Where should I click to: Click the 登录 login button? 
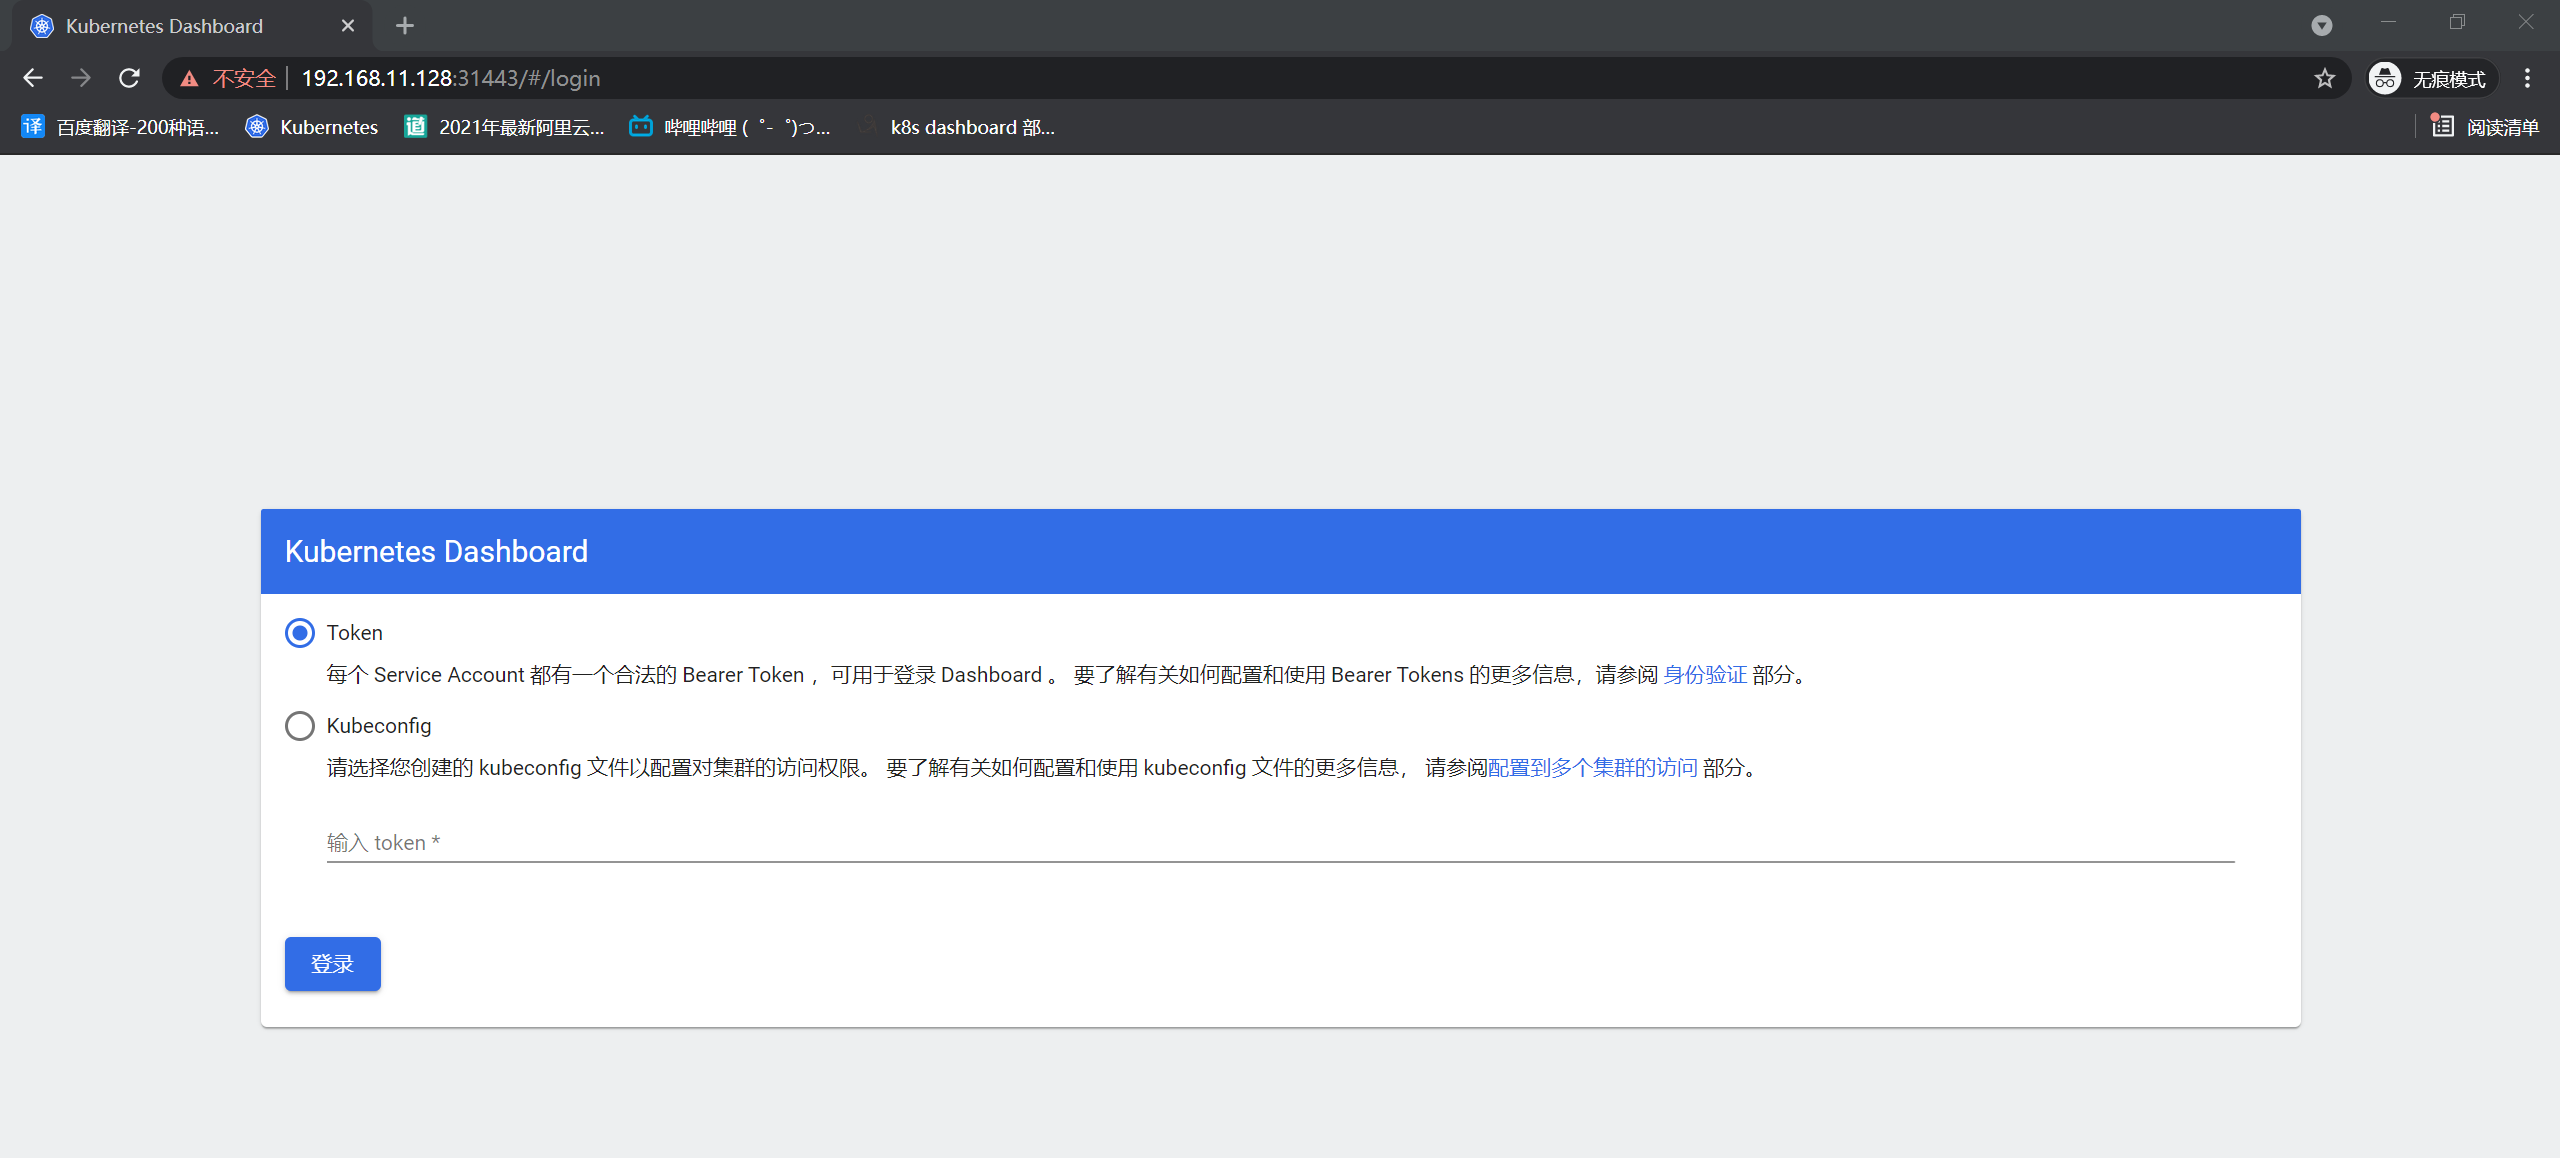332,963
